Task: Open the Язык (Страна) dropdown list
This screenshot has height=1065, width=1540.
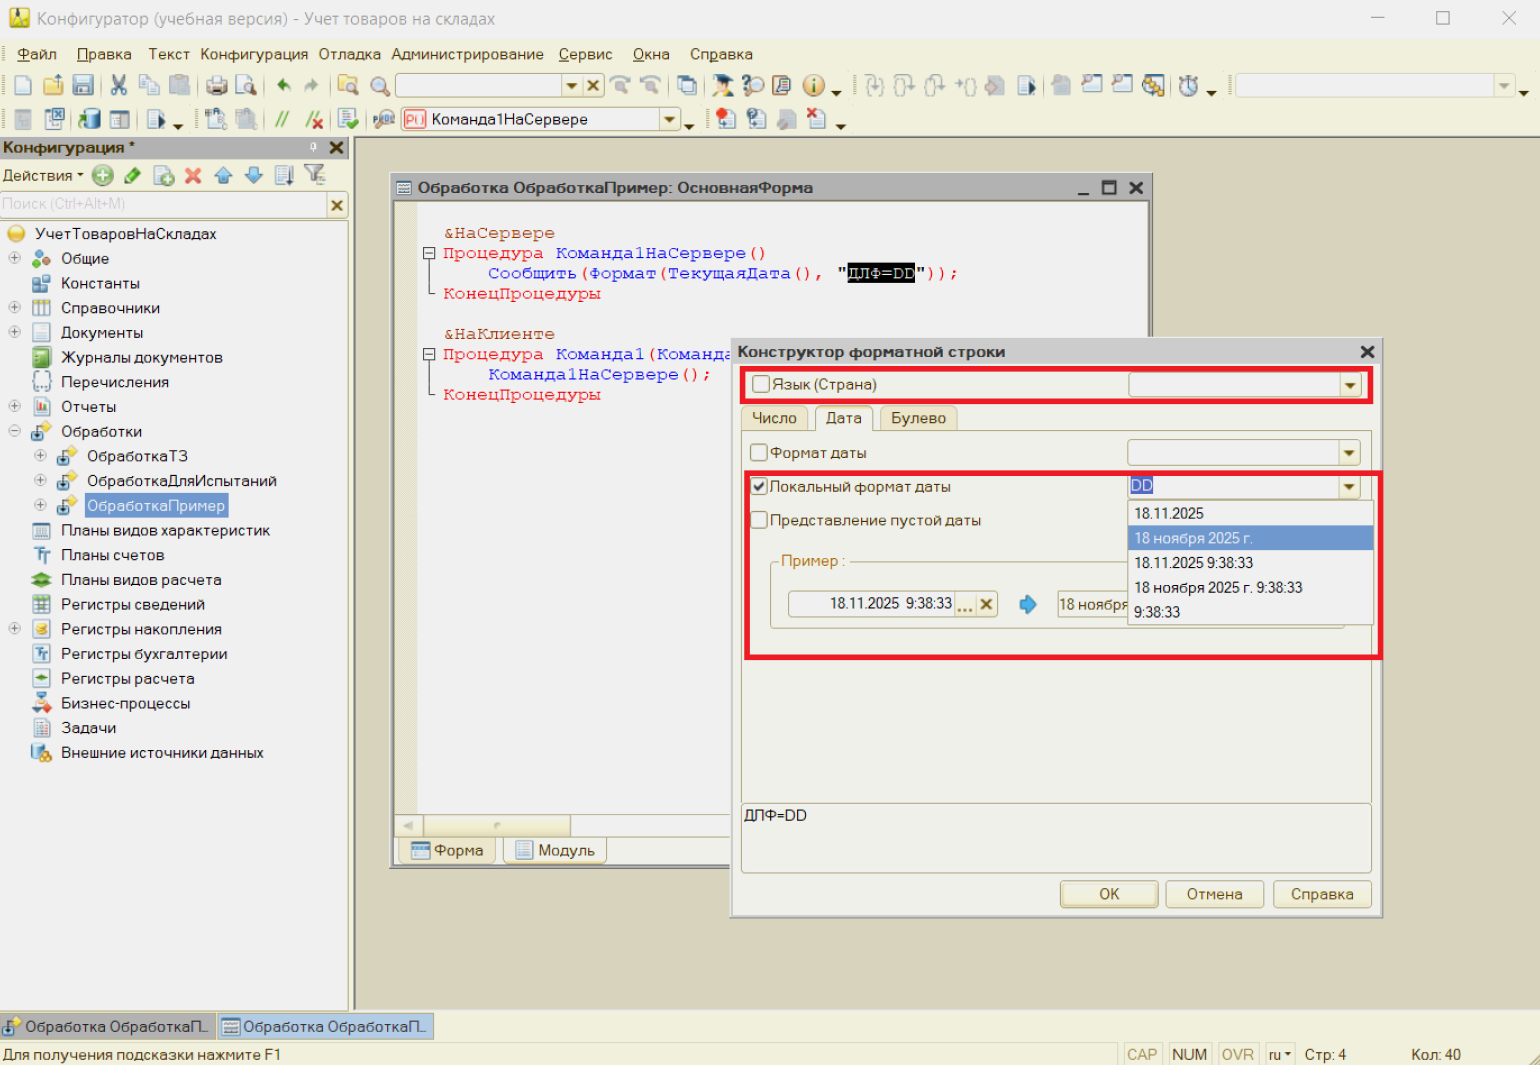Action: (x=1350, y=385)
